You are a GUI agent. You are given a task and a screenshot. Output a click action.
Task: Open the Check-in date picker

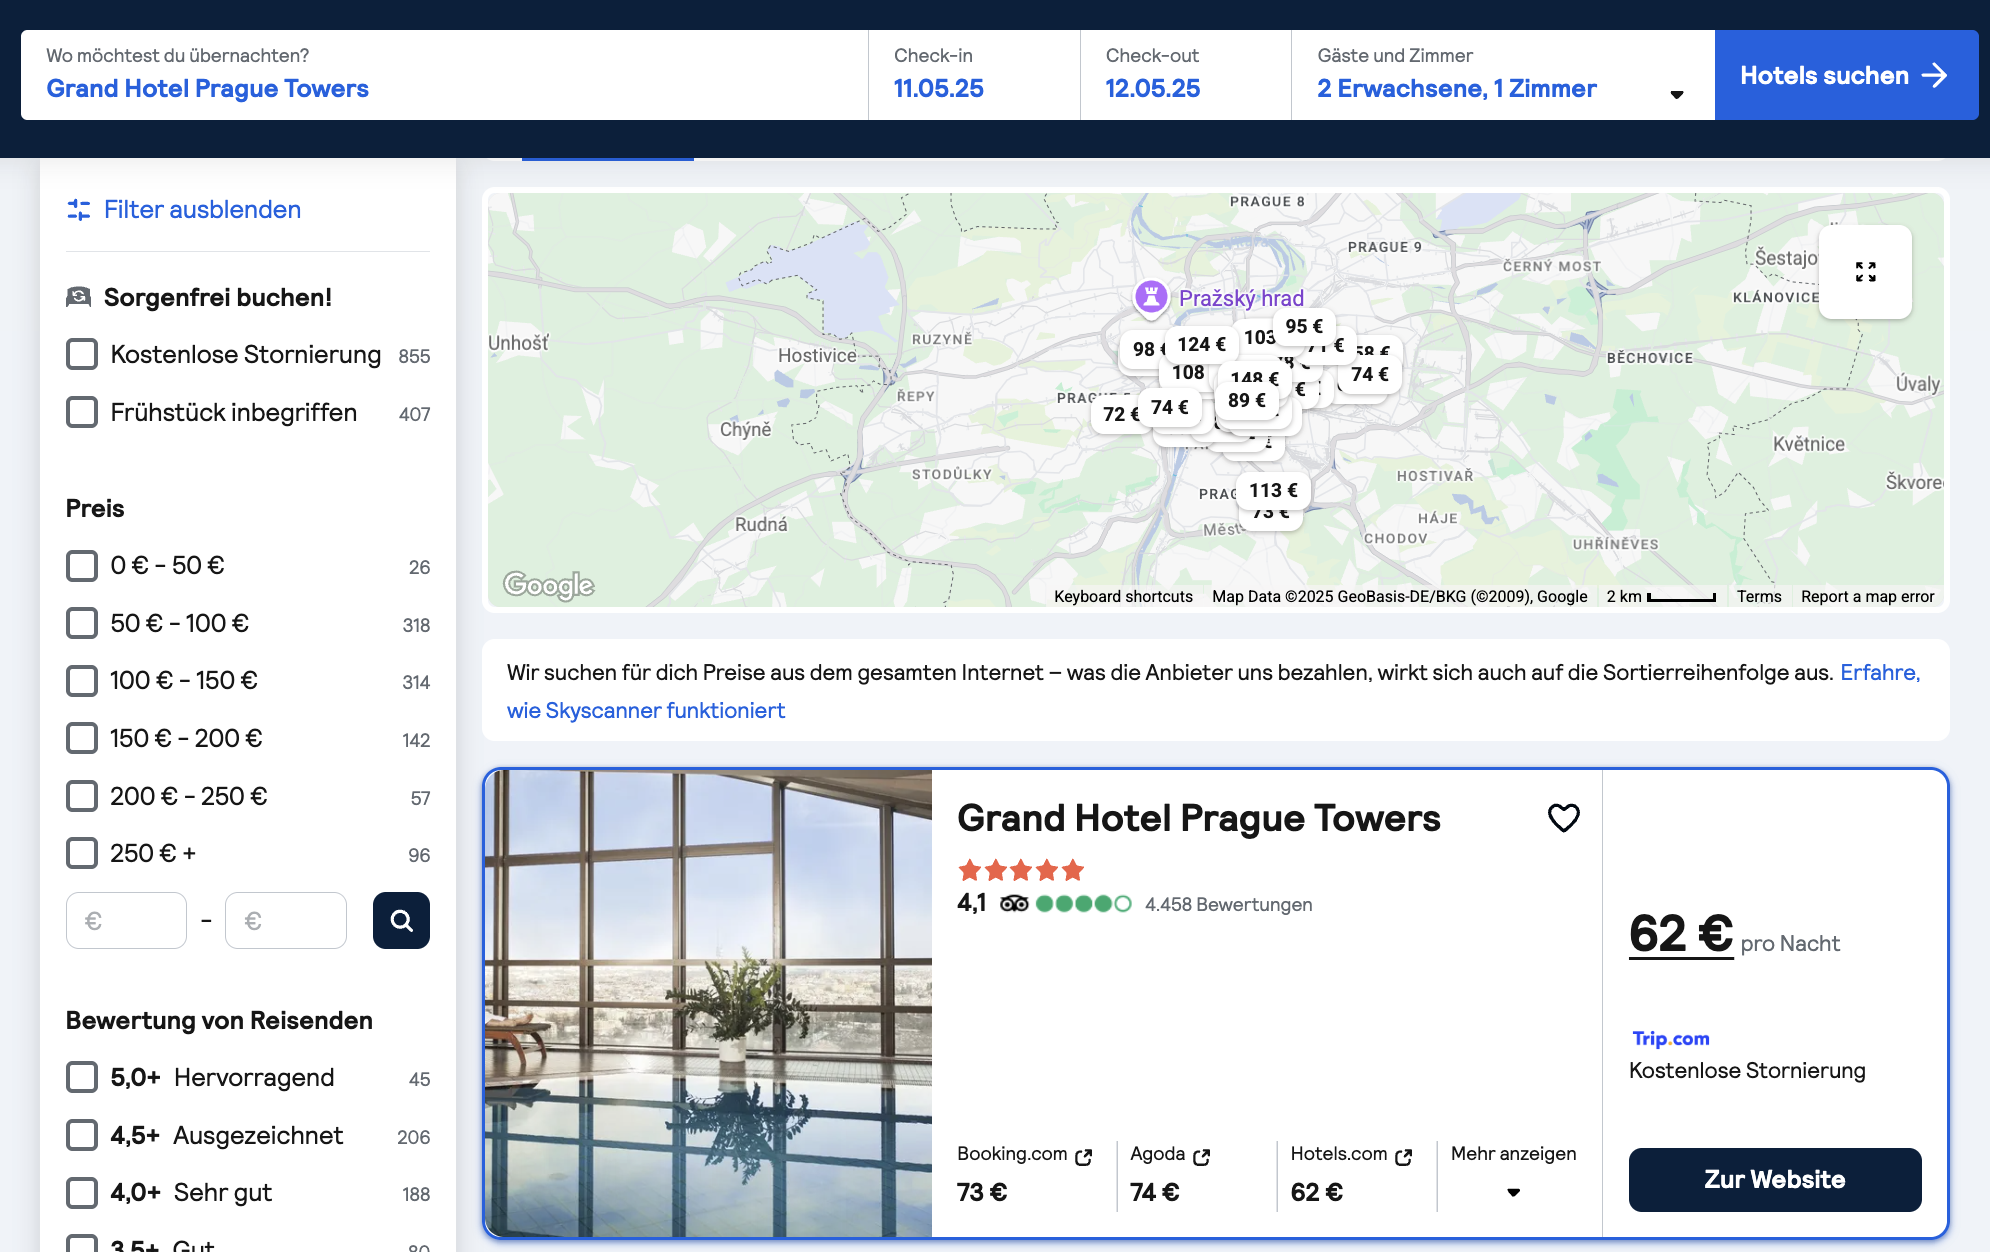point(974,75)
